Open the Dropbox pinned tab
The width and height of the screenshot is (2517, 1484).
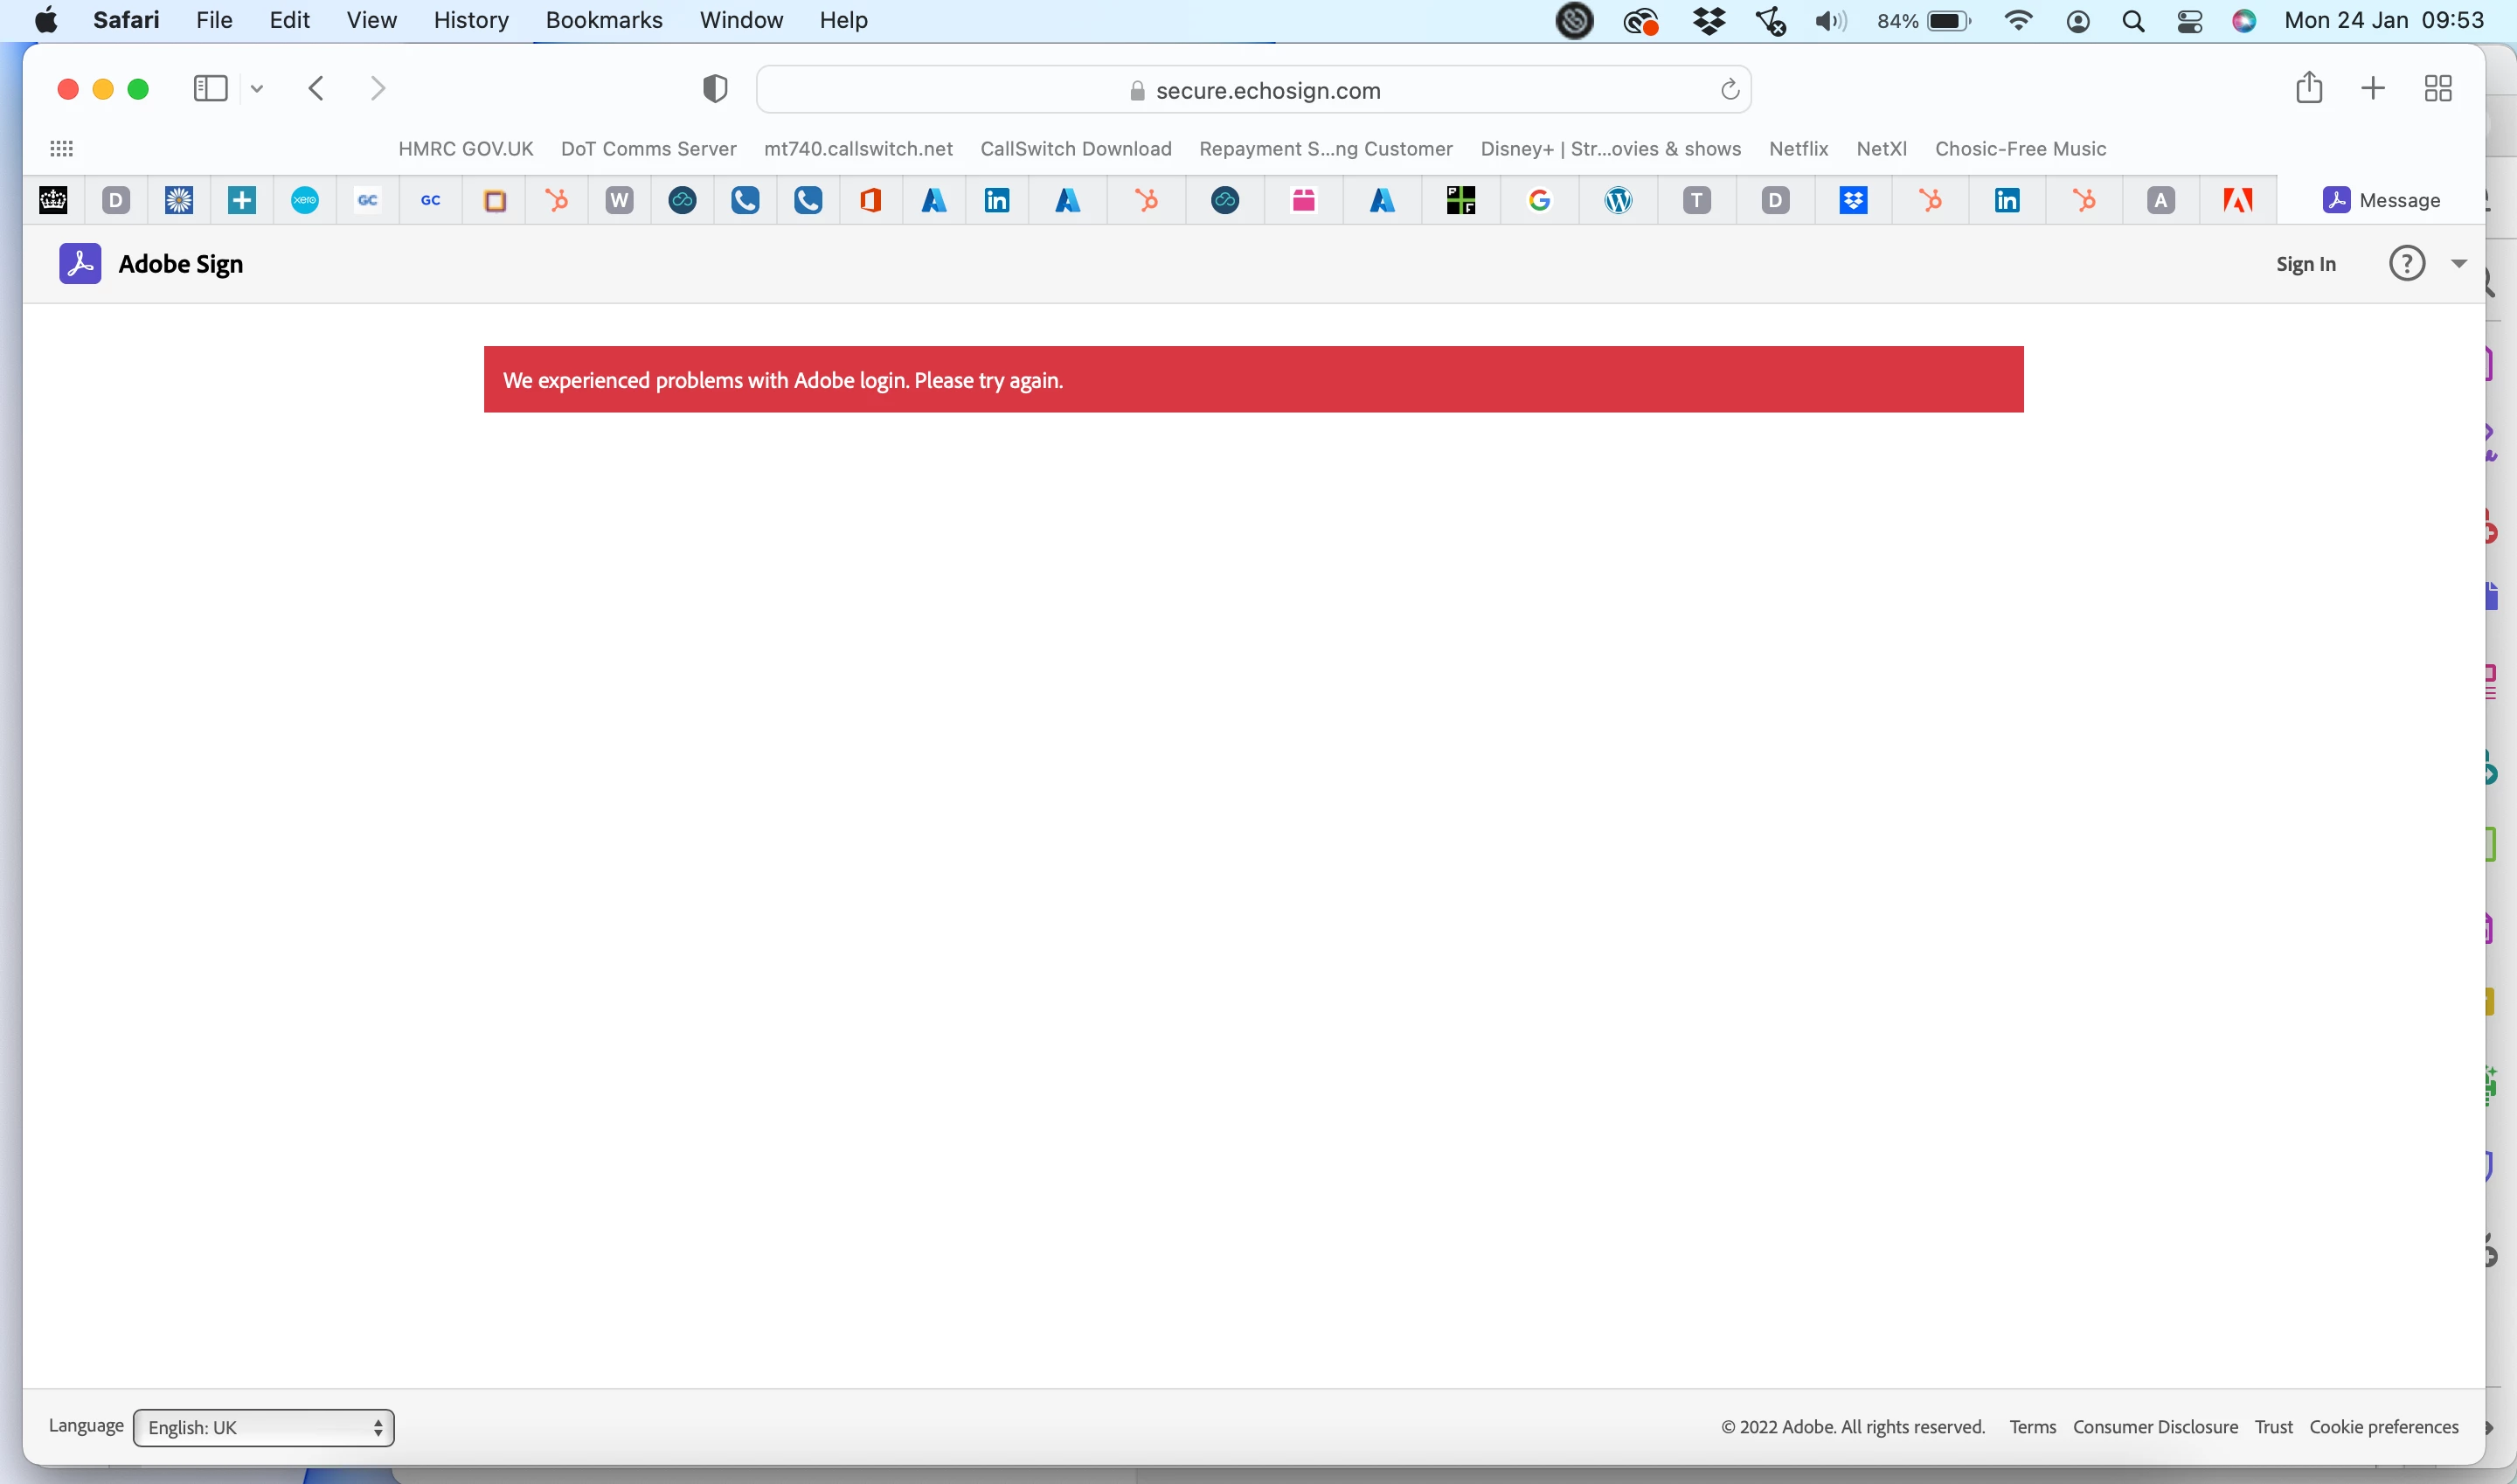pos(1853,200)
